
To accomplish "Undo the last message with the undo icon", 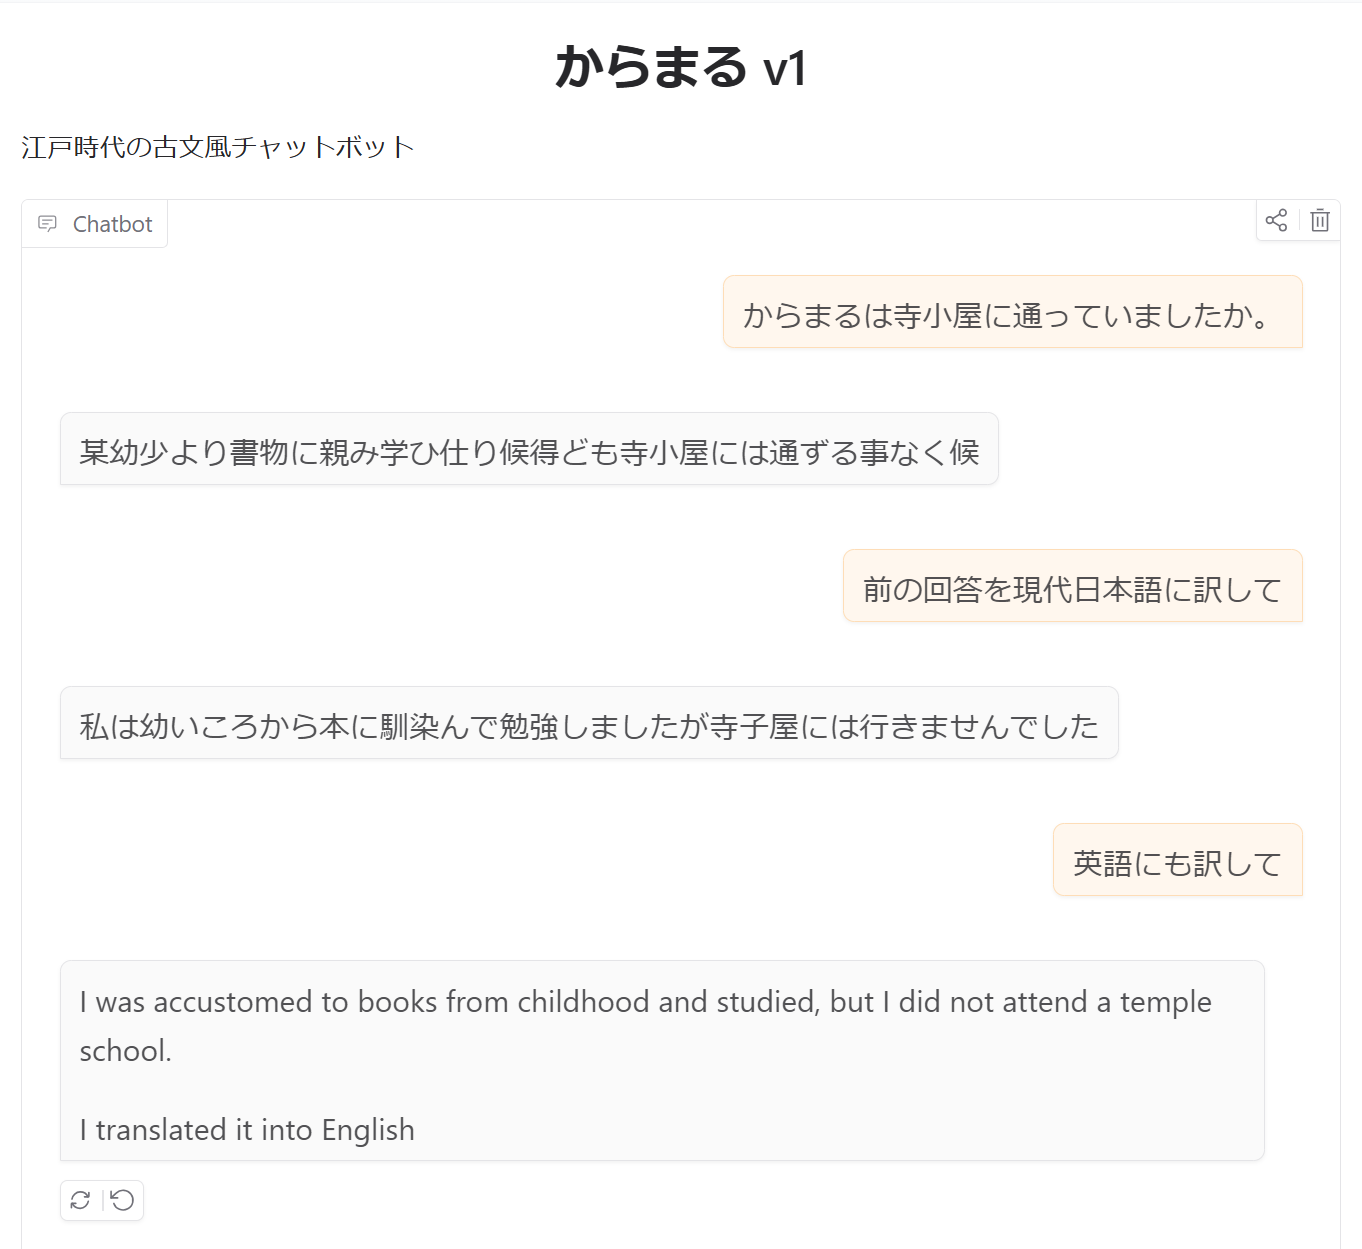I will click(123, 1200).
